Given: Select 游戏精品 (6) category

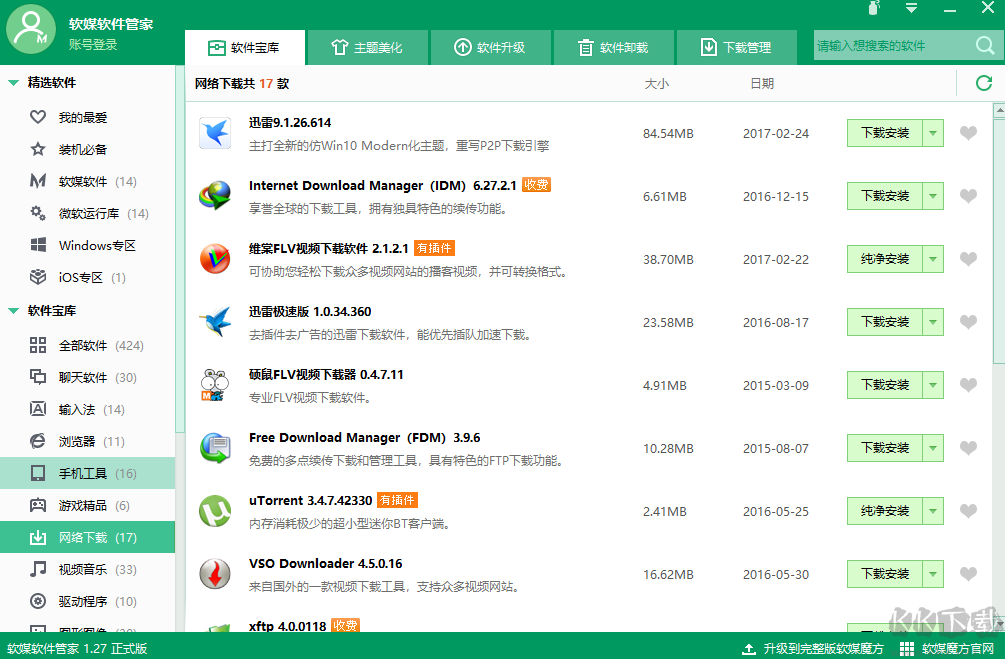Looking at the screenshot, I should tap(87, 506).
